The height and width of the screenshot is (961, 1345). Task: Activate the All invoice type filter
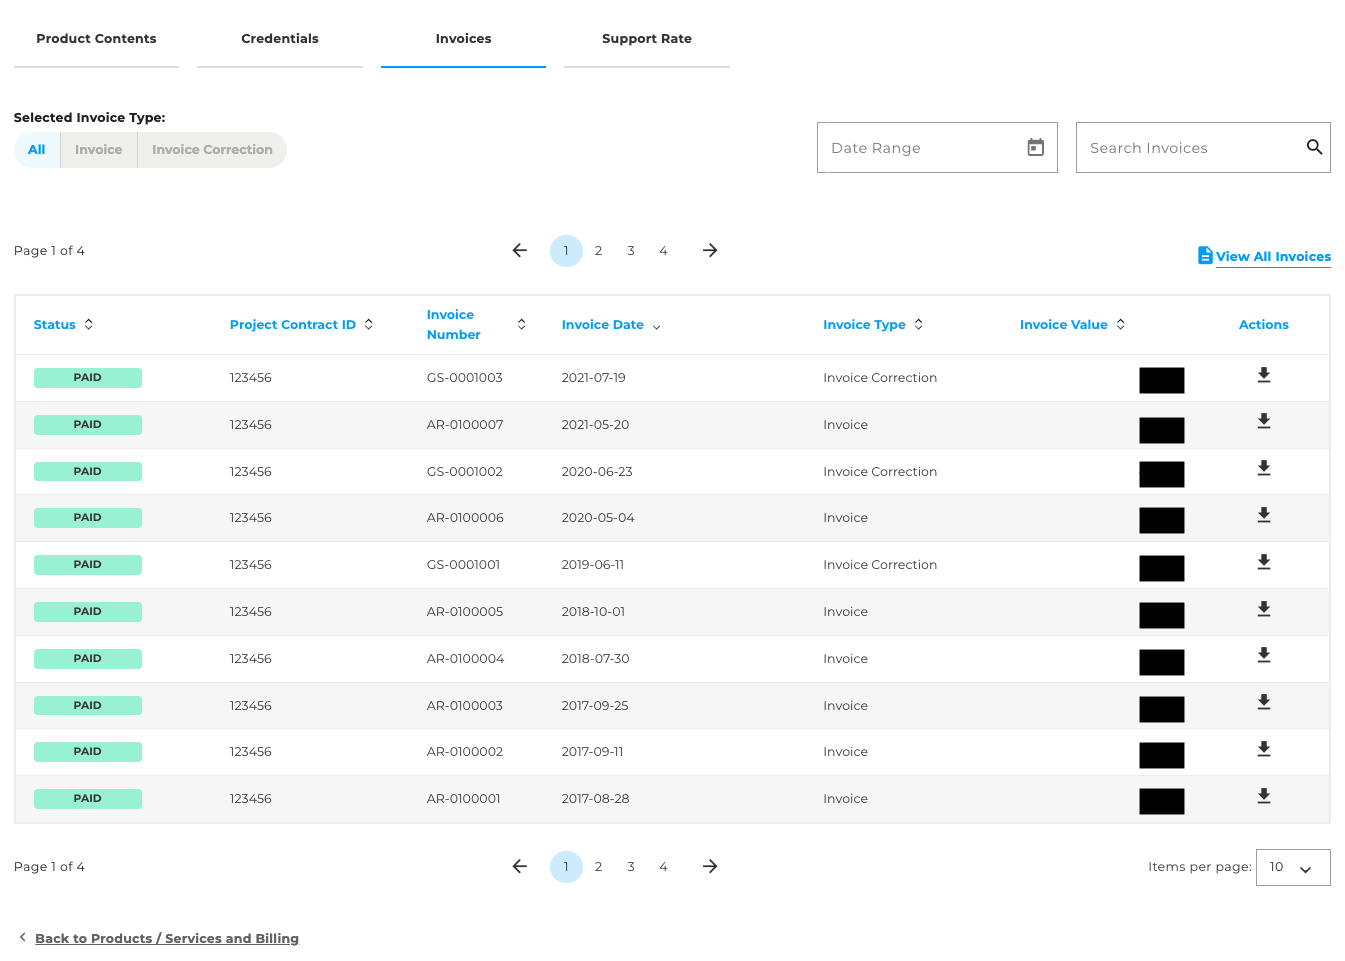(36, 149)
